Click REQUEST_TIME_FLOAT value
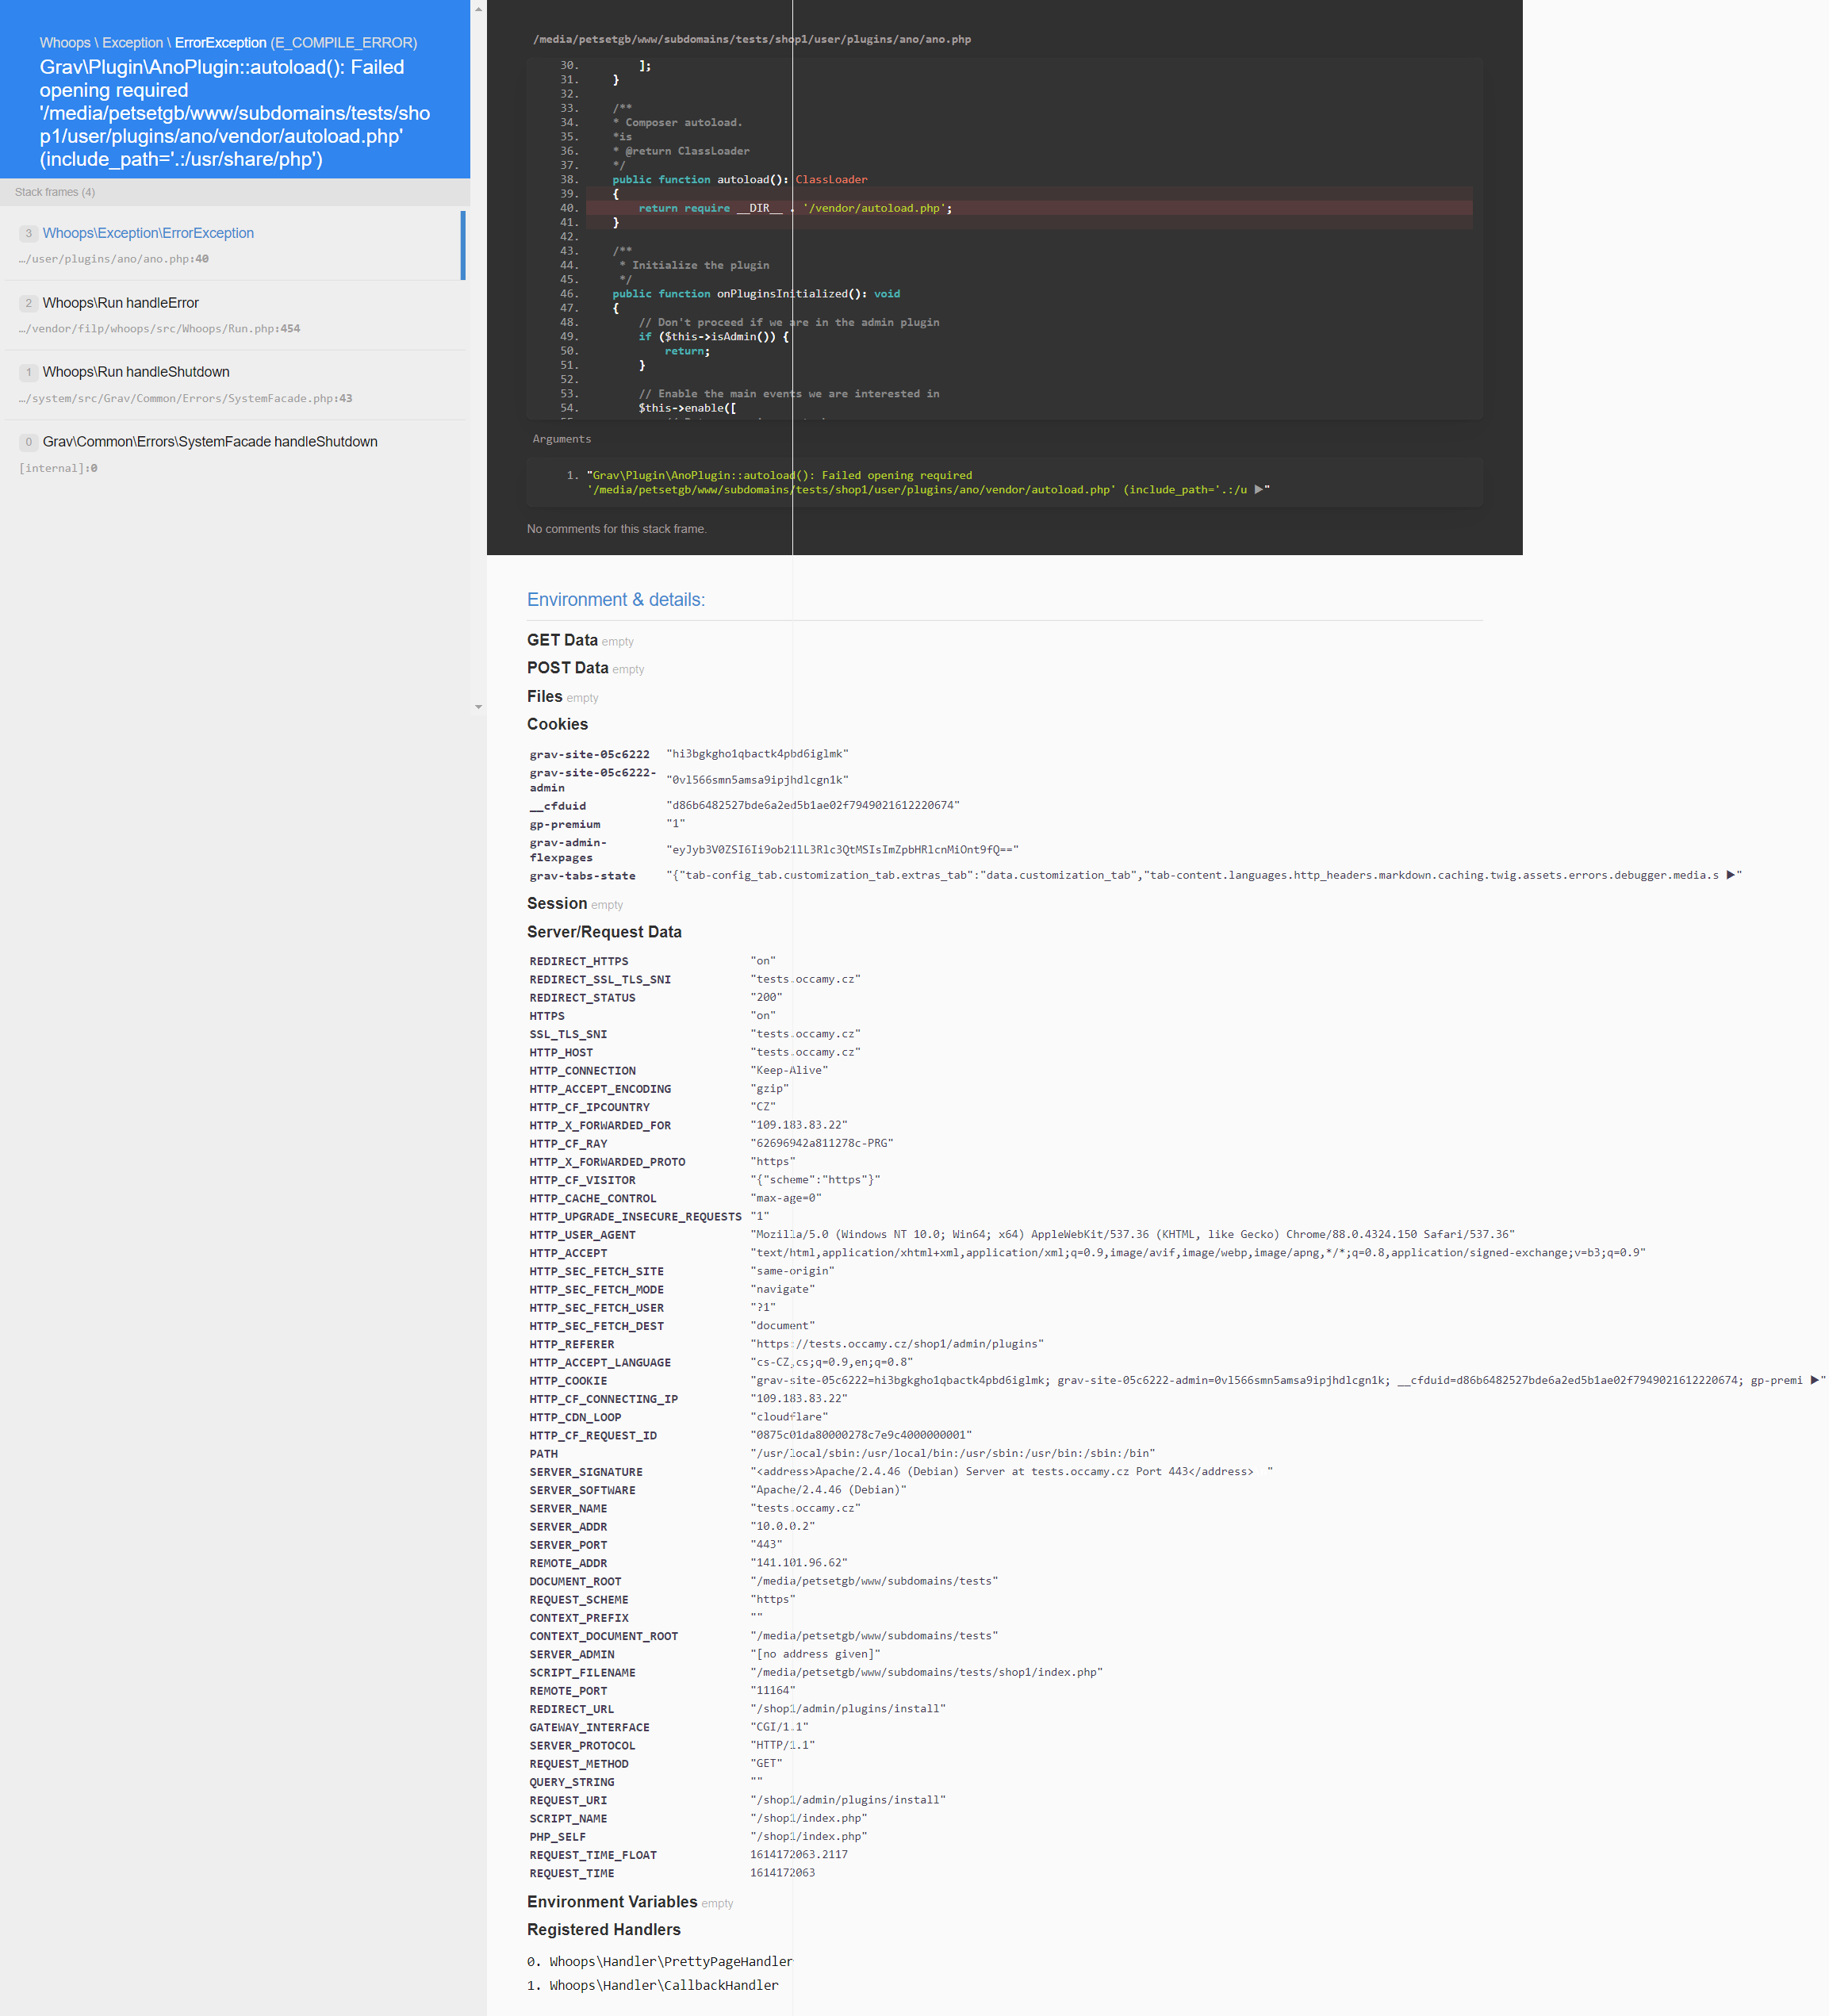Image resolution: width=1829 pixels, height=2016 pixels. tap(798, 1854)
